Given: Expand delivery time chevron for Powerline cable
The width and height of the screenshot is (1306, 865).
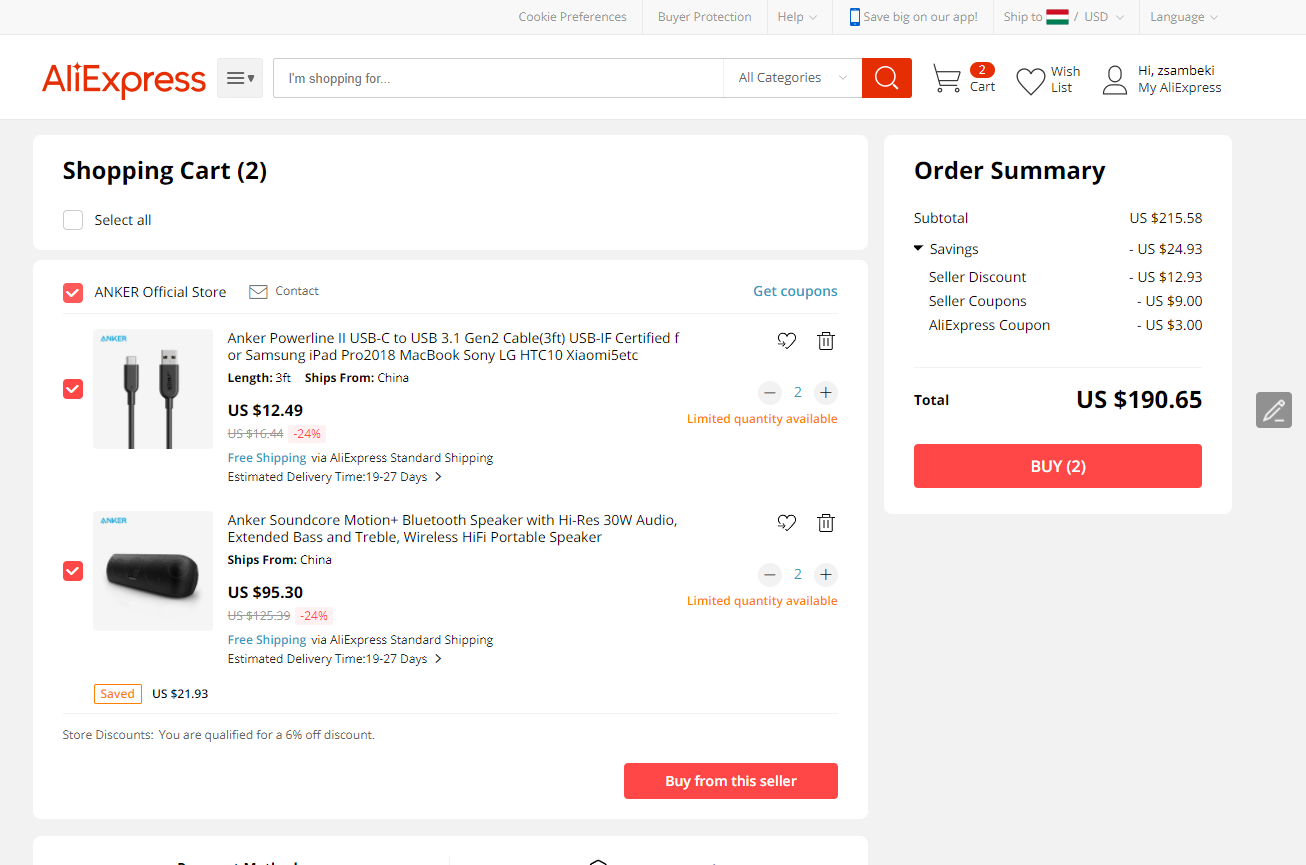Looking at the screenshot, I should click(x=438, y=477).
